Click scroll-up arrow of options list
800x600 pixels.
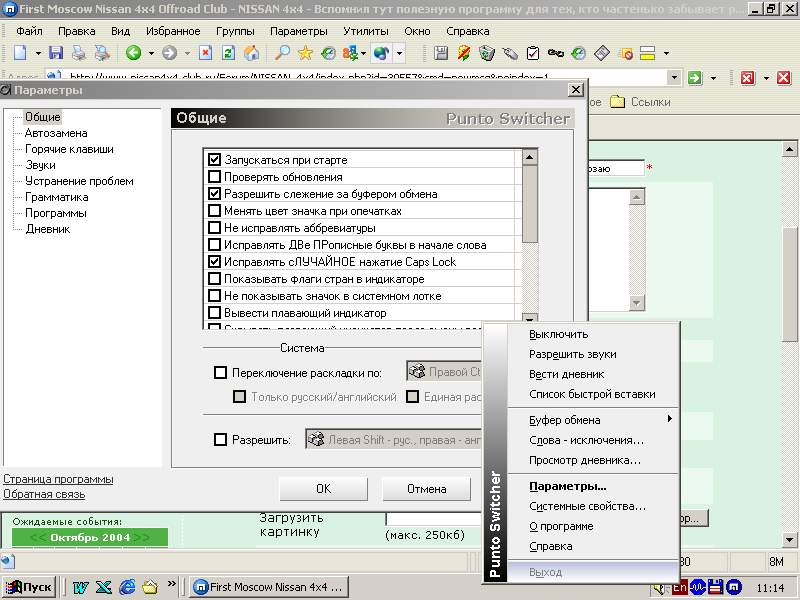[530, 157]
